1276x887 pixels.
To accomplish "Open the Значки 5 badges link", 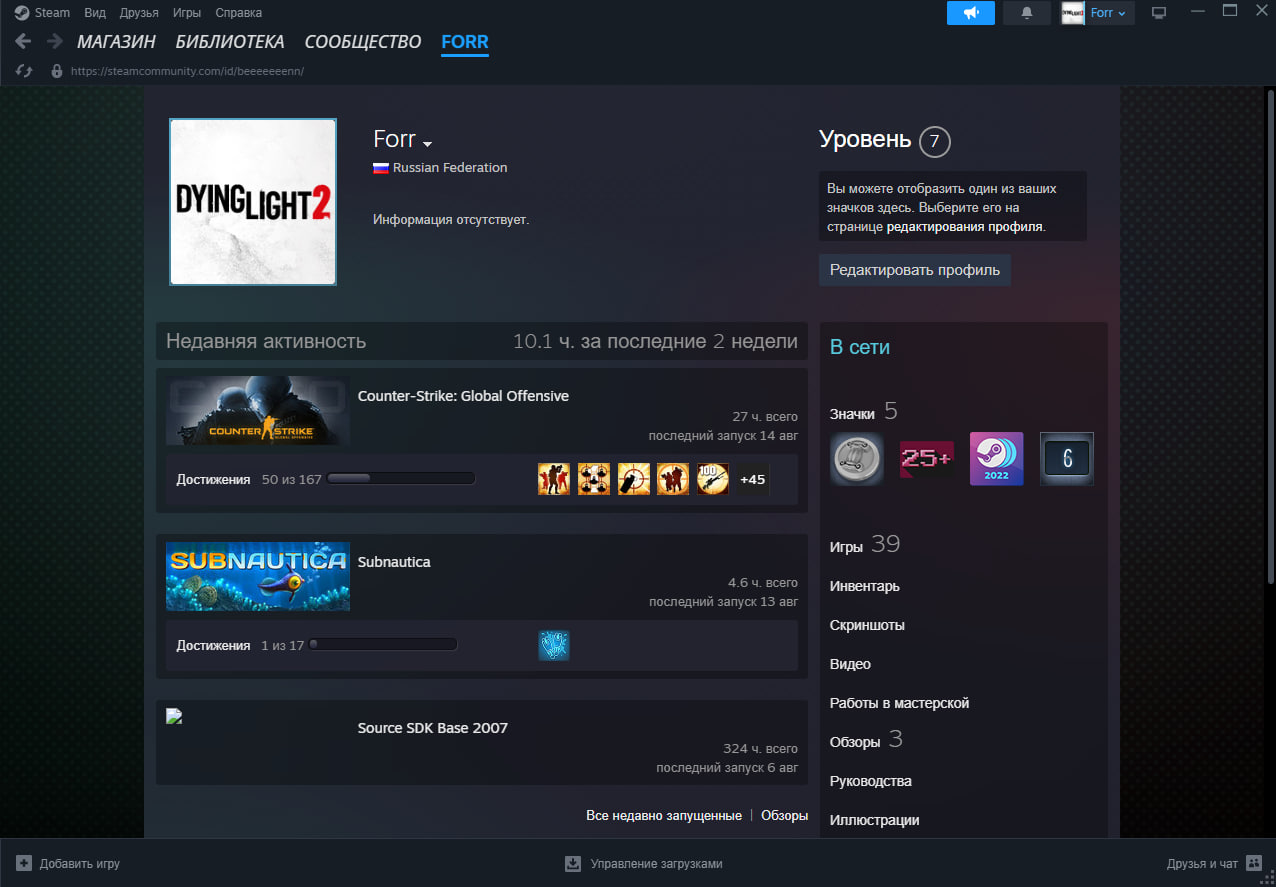I will click(x=864, y=412).
